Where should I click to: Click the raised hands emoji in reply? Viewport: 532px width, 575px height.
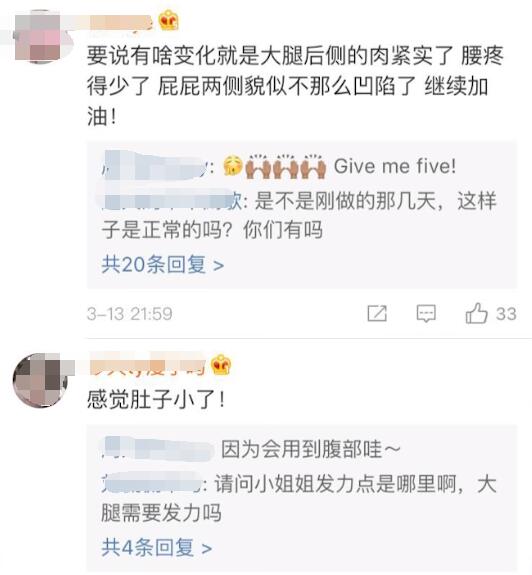285,166
